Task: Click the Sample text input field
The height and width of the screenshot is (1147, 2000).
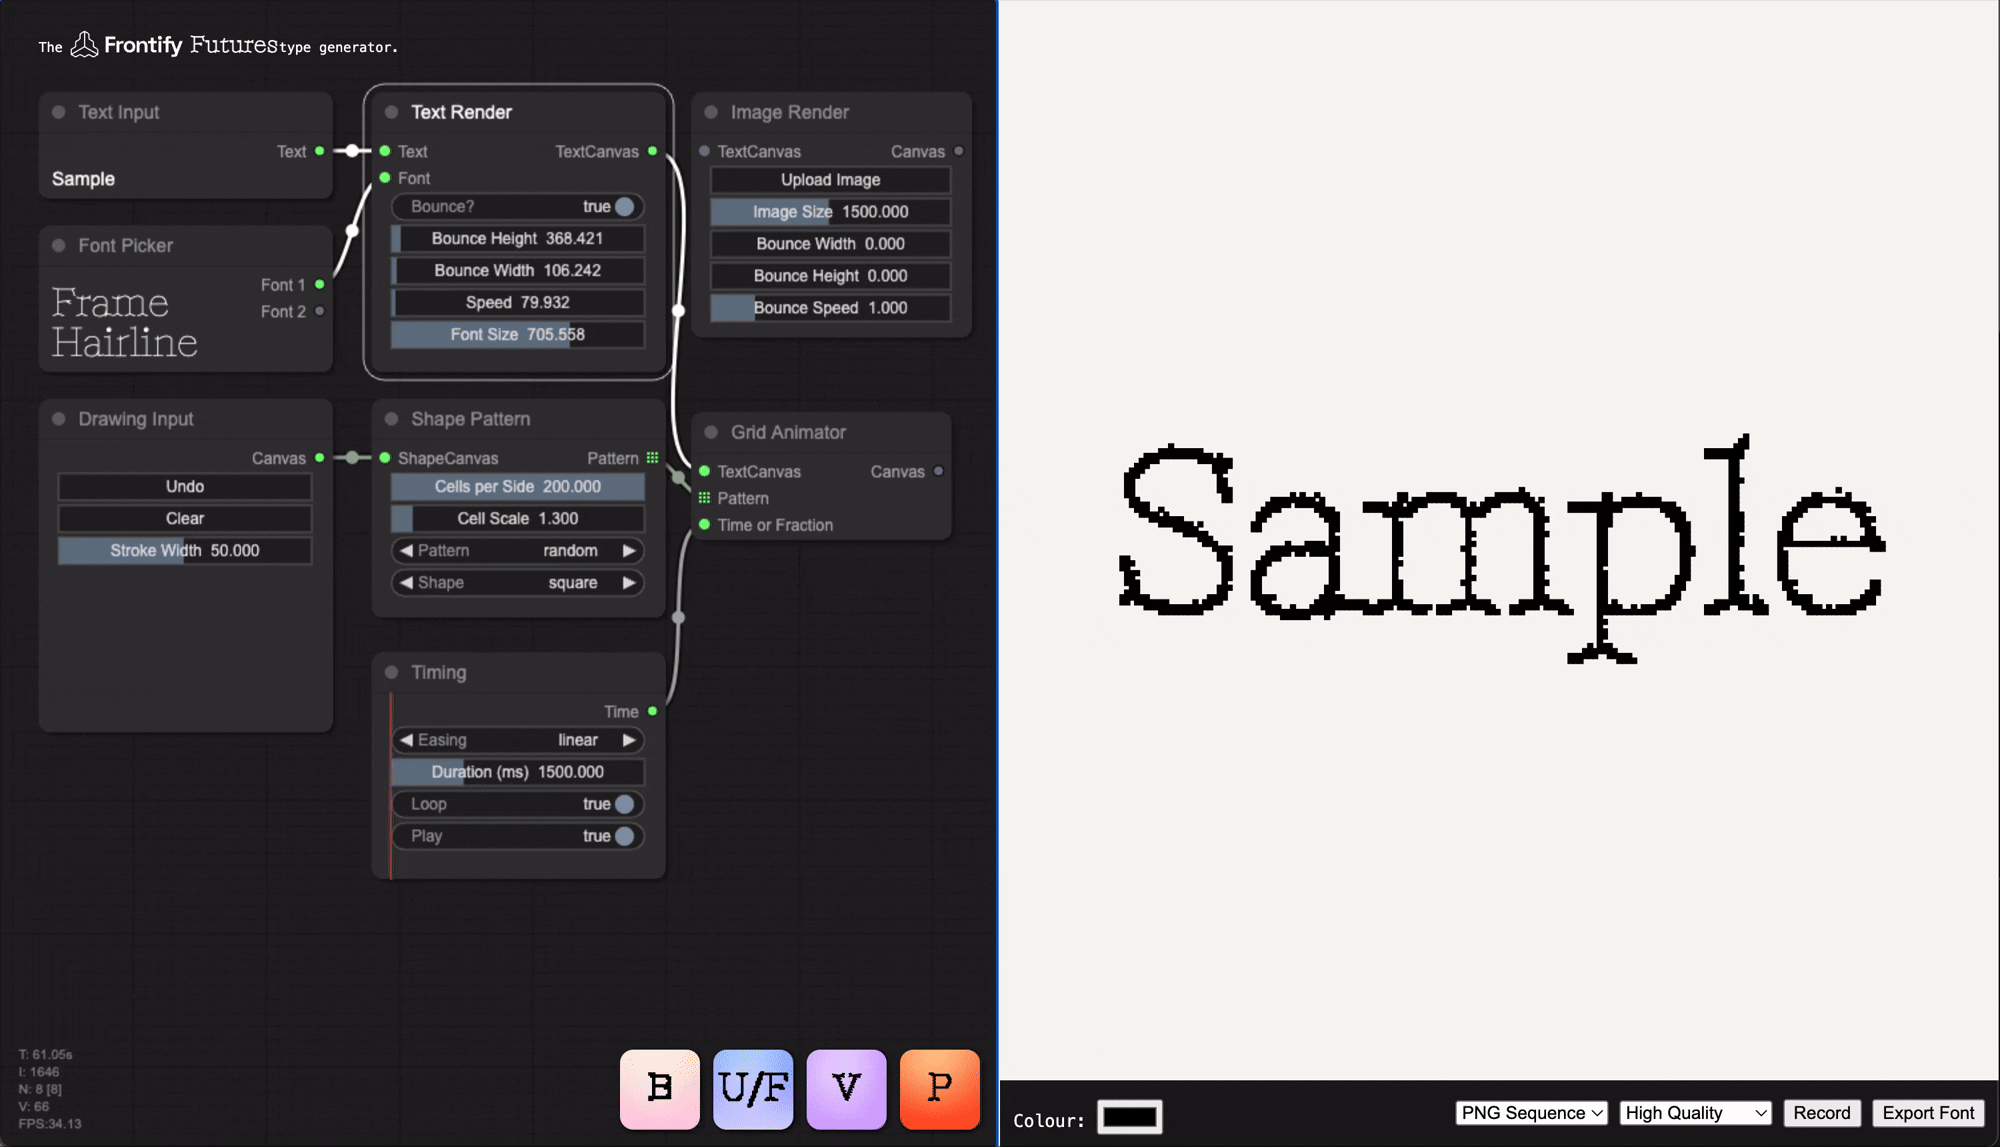Action: [x=84, y=179]
